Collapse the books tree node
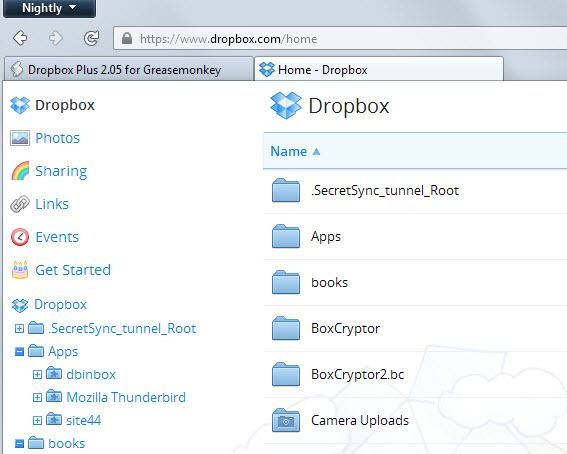 click(19, 443)
